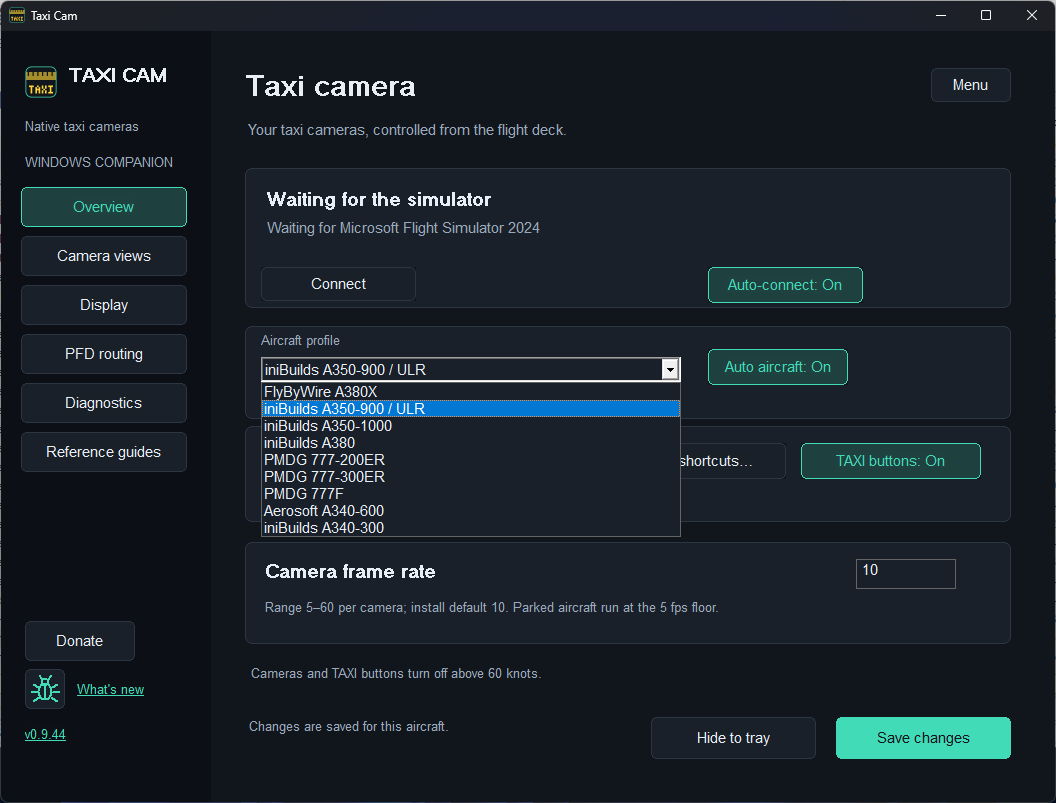Toggle TAXI buttons: On
This screenshot has width=1056, height=803.
(890, 461)
